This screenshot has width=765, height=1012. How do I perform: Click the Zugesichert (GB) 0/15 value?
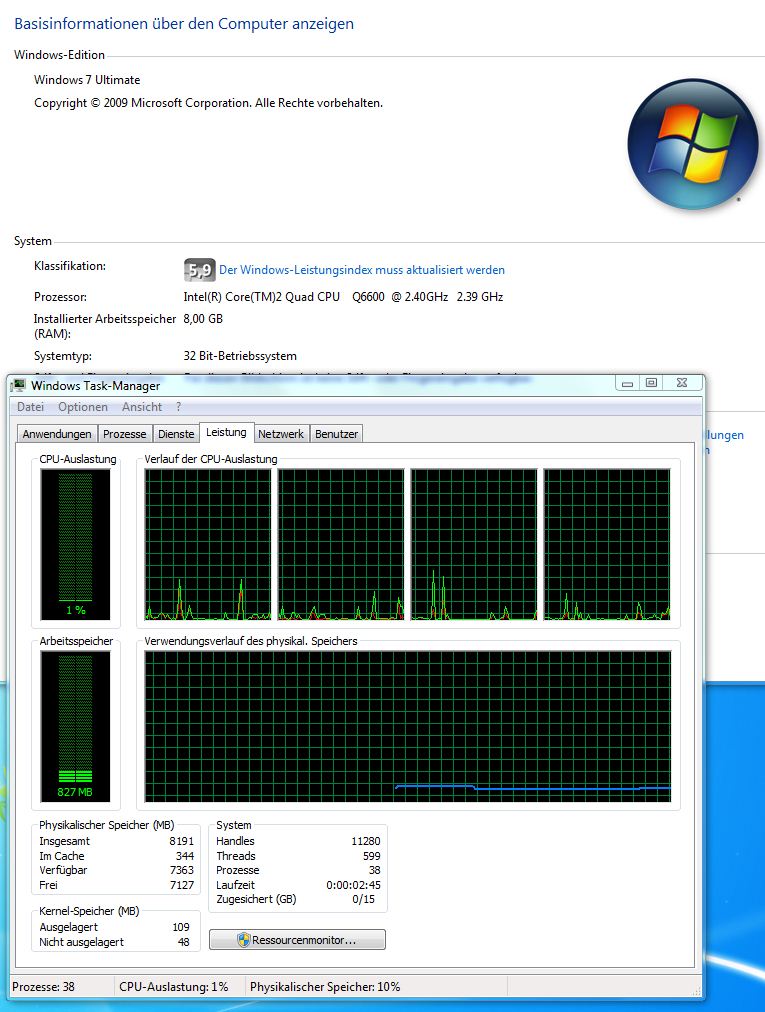pos(363,899)
